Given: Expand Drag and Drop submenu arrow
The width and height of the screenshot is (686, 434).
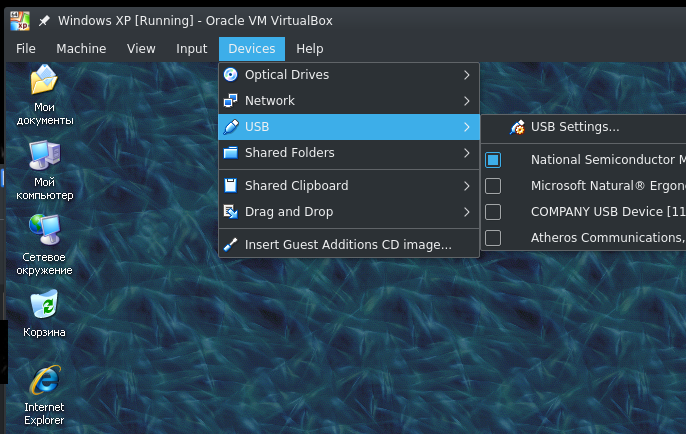Looking at the screenshot, I should pos(466,212).
